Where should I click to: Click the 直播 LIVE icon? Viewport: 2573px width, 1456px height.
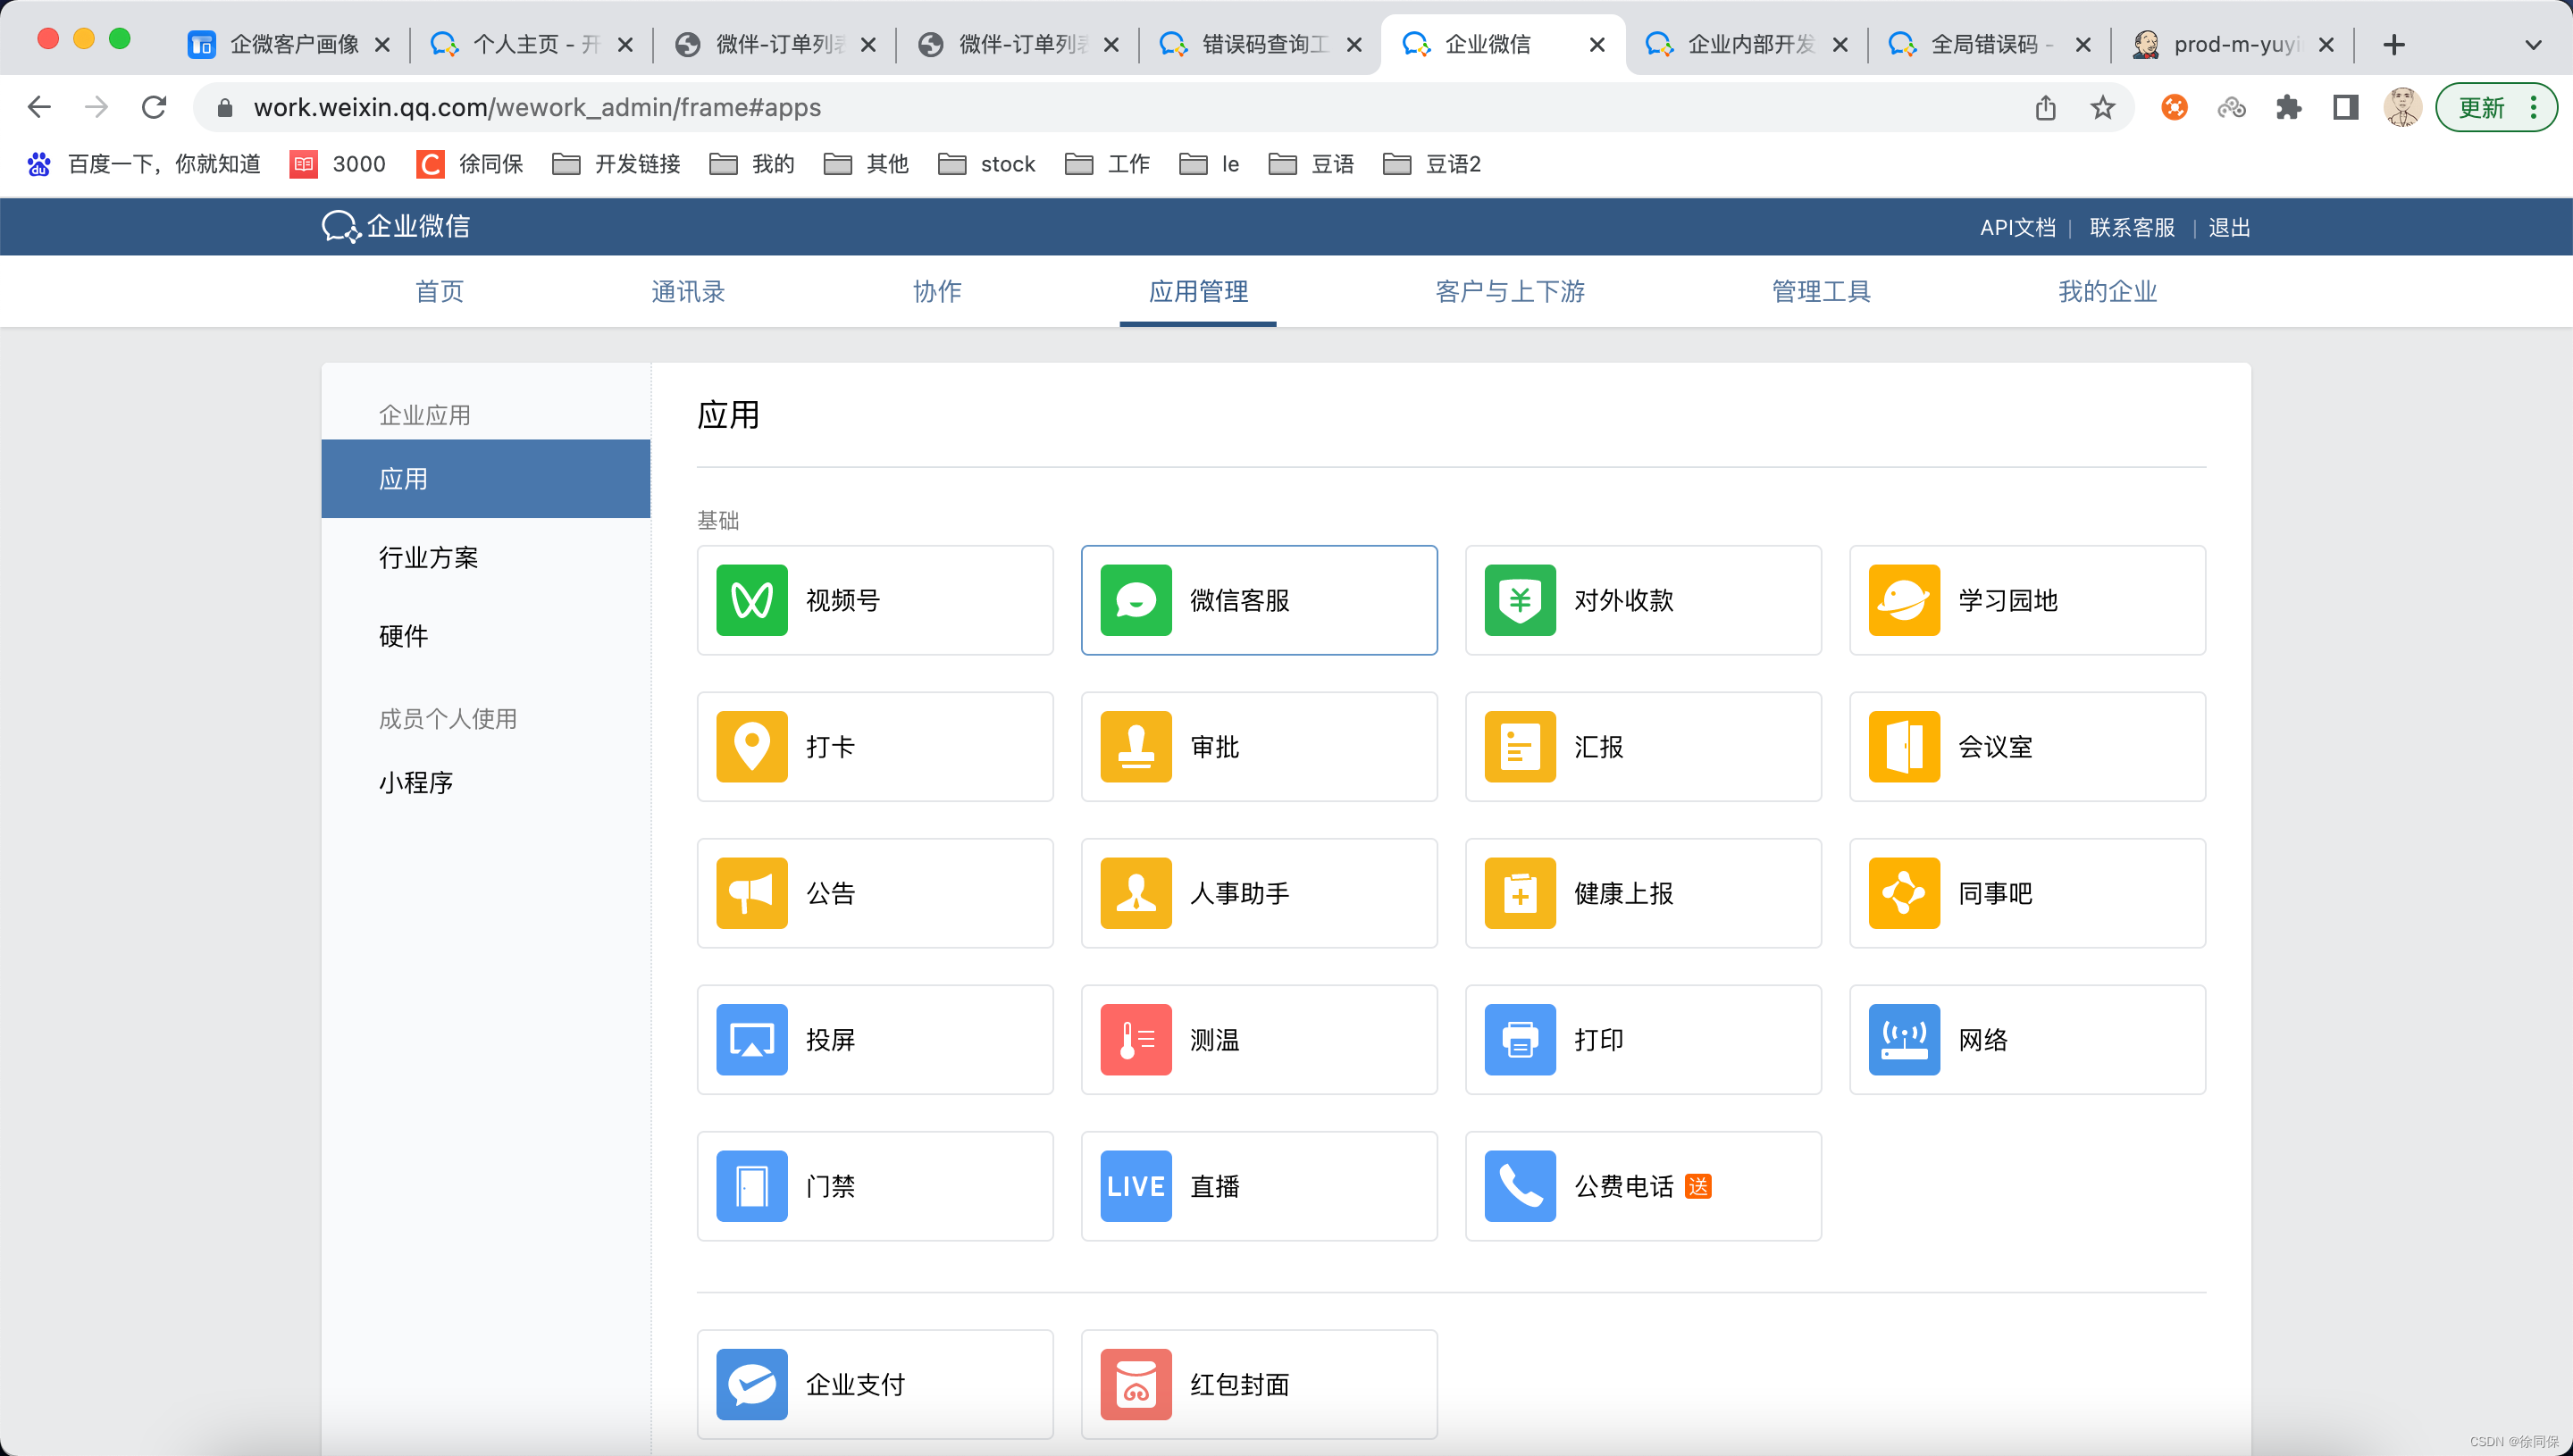pos(1135,1186)
